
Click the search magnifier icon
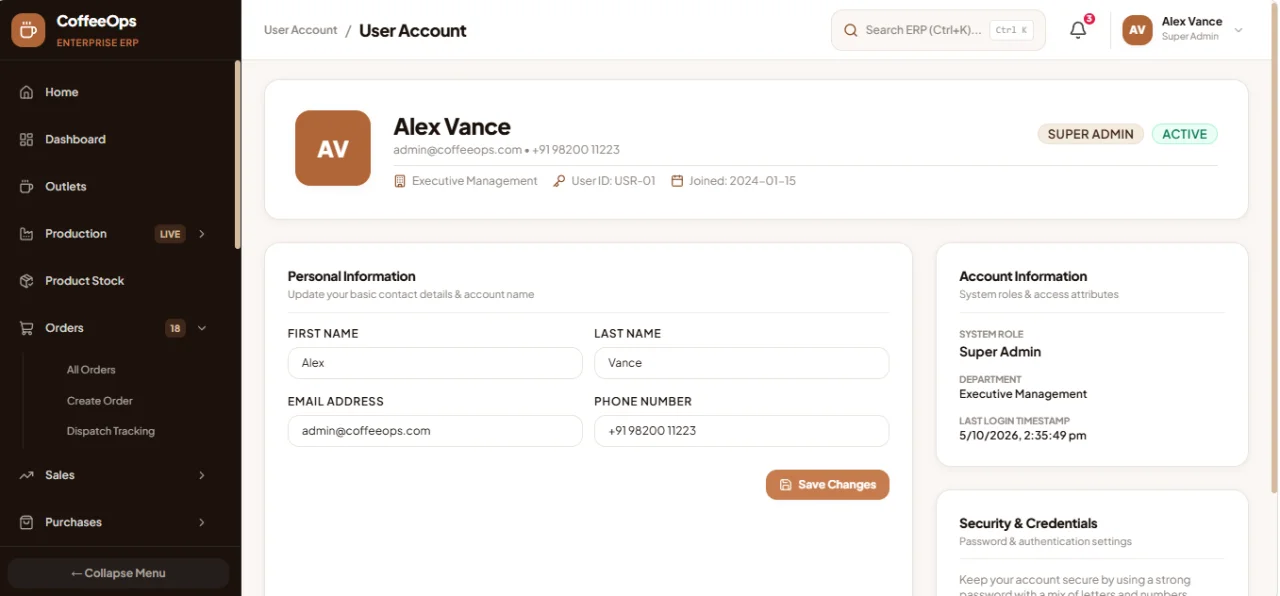[851, 30]
